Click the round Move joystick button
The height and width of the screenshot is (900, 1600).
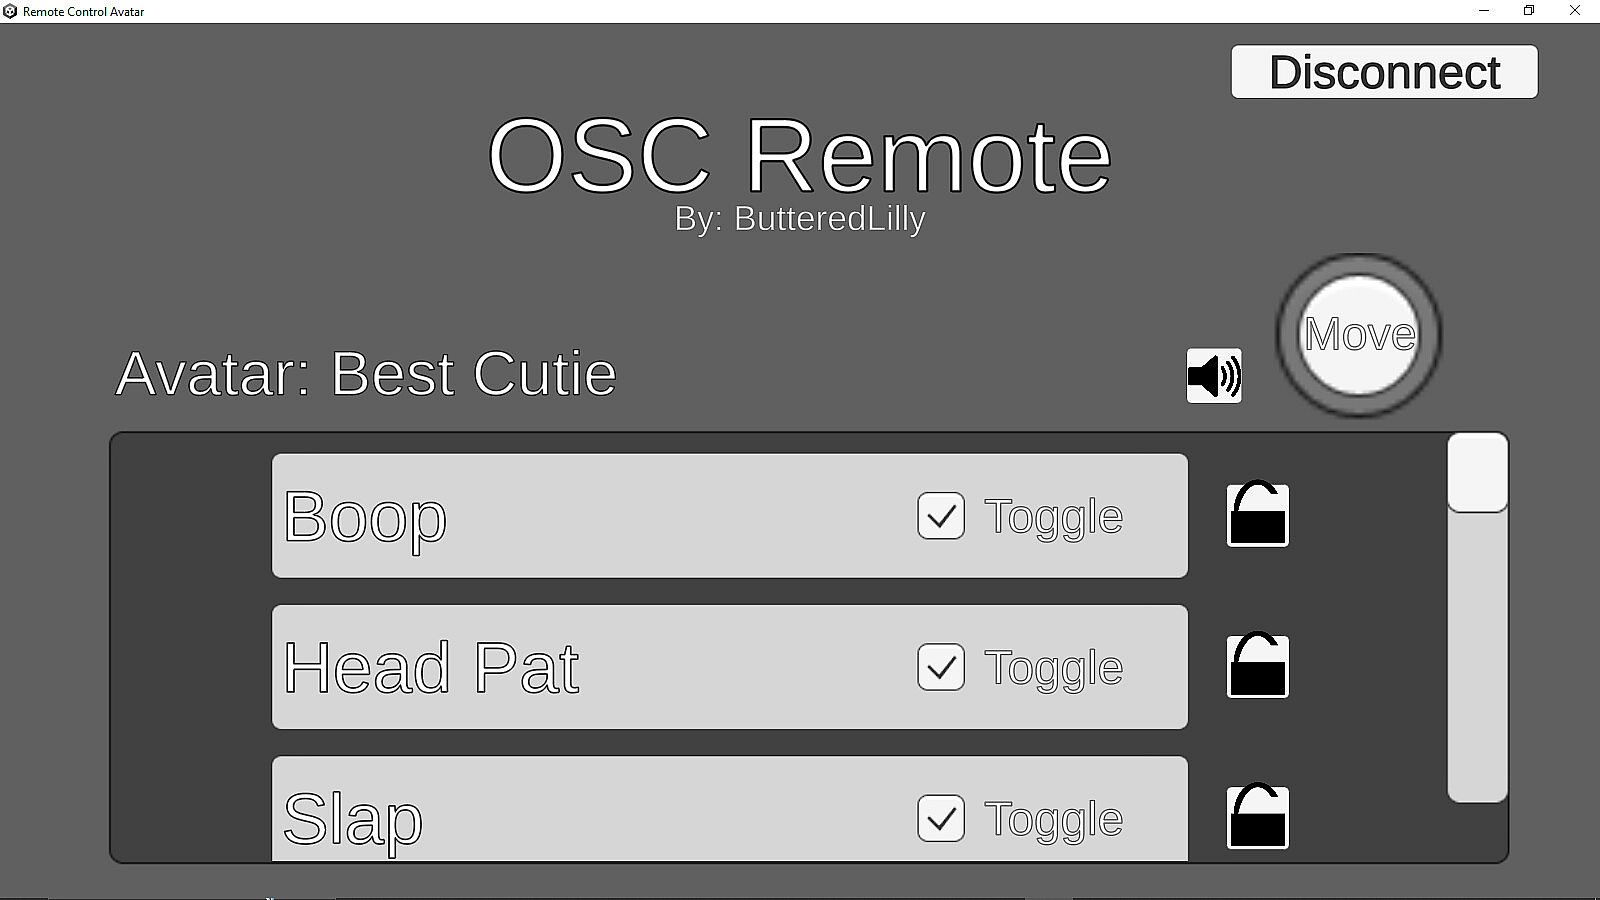pyautogui.click(x=1358, y=335)
